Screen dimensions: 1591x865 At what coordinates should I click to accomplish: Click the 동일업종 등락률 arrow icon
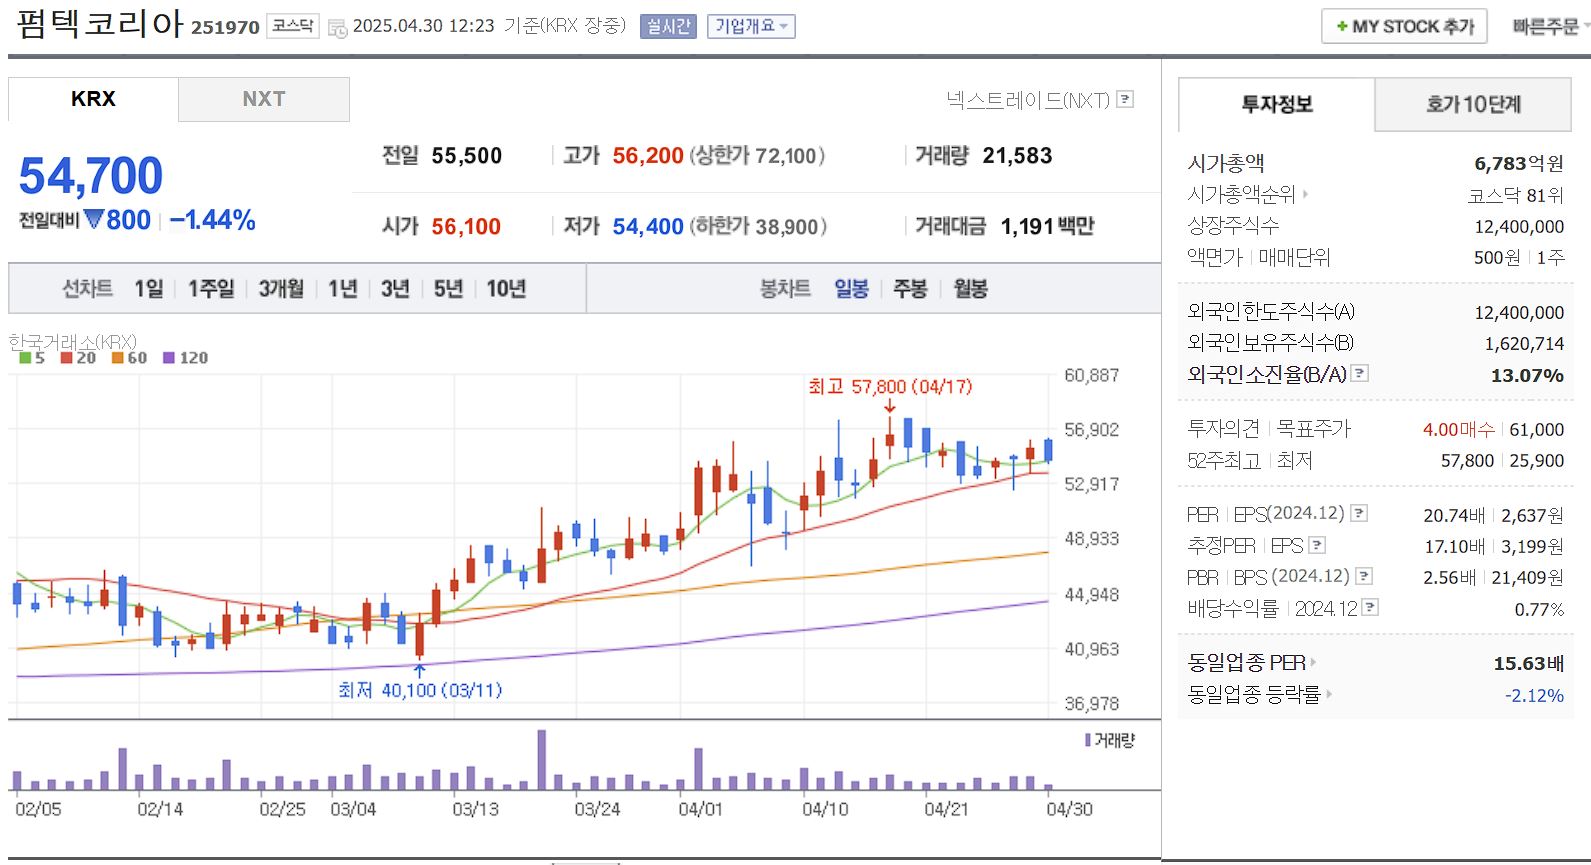[x=1329, y=693]
